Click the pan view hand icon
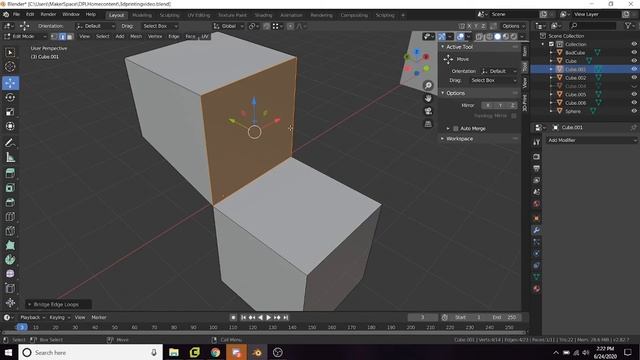Image resolution: width=640 pixels, height=360 pixels. (x=428, y=98)
